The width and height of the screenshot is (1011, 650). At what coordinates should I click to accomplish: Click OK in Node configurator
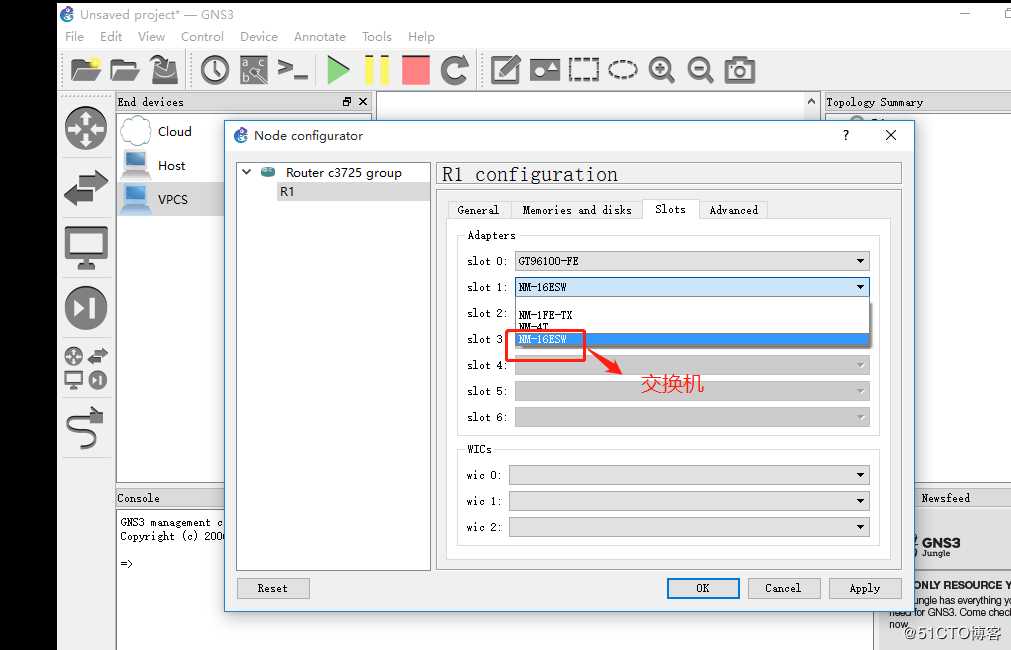pyautogui.click(x=703, y=588)
